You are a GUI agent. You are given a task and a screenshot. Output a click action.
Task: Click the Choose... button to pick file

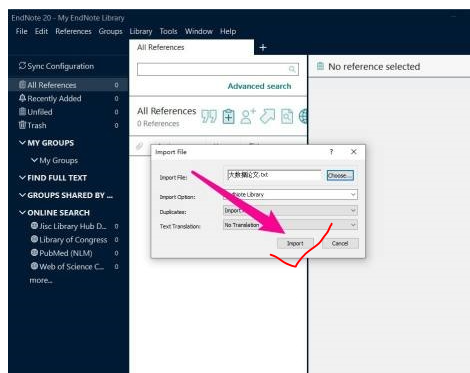coord(340,175)
